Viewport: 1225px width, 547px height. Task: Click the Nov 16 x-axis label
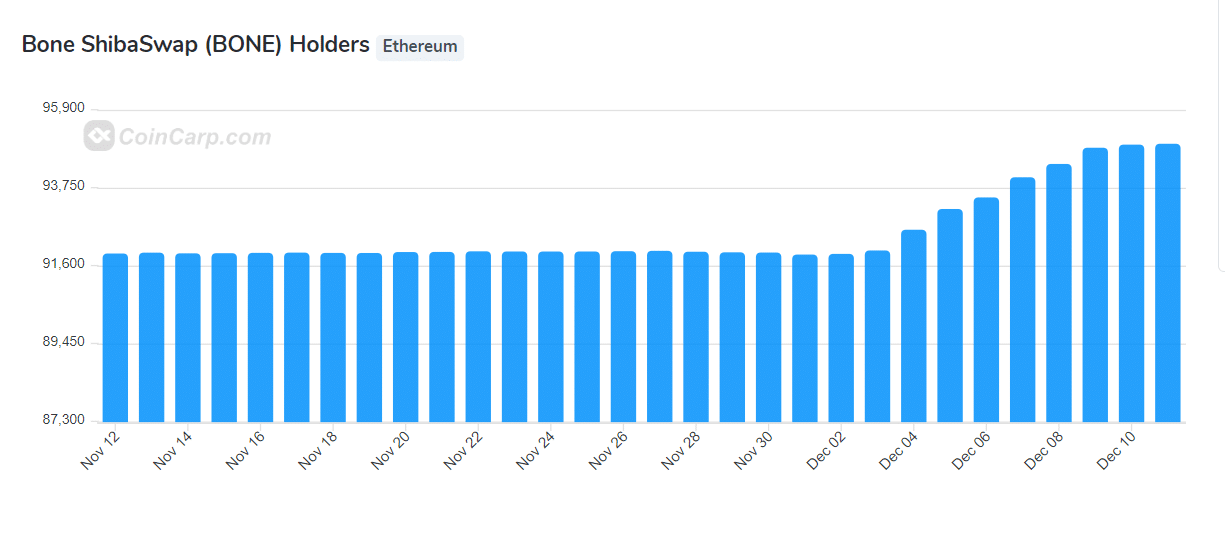coord(245,450)
